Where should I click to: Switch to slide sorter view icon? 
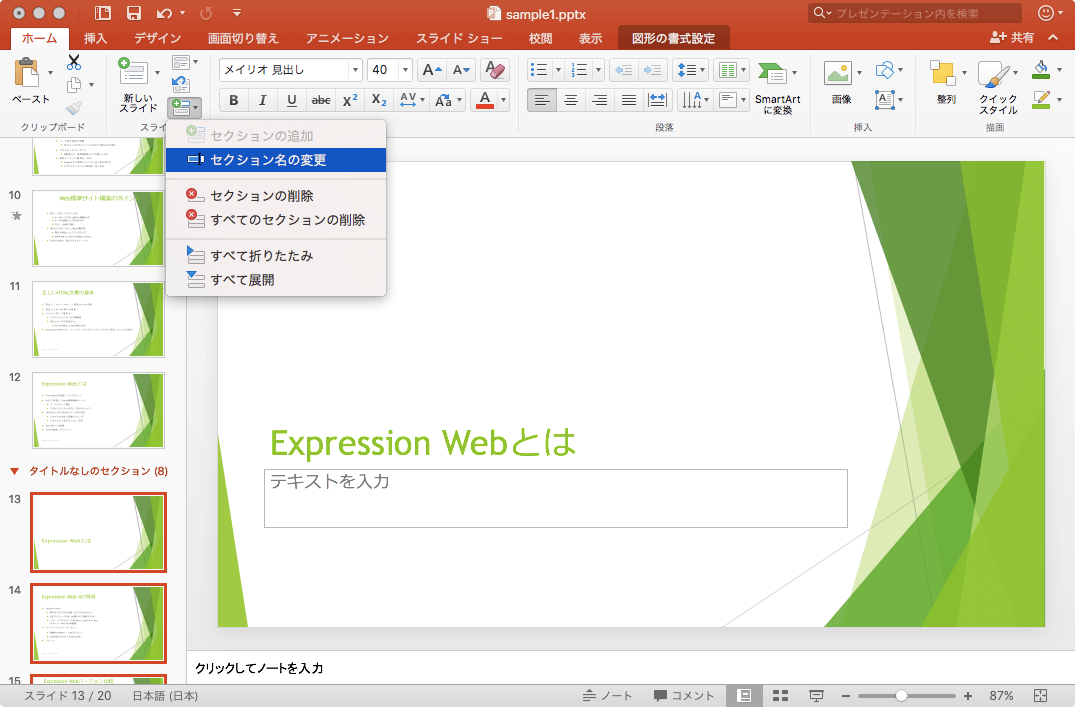point(780,695)
